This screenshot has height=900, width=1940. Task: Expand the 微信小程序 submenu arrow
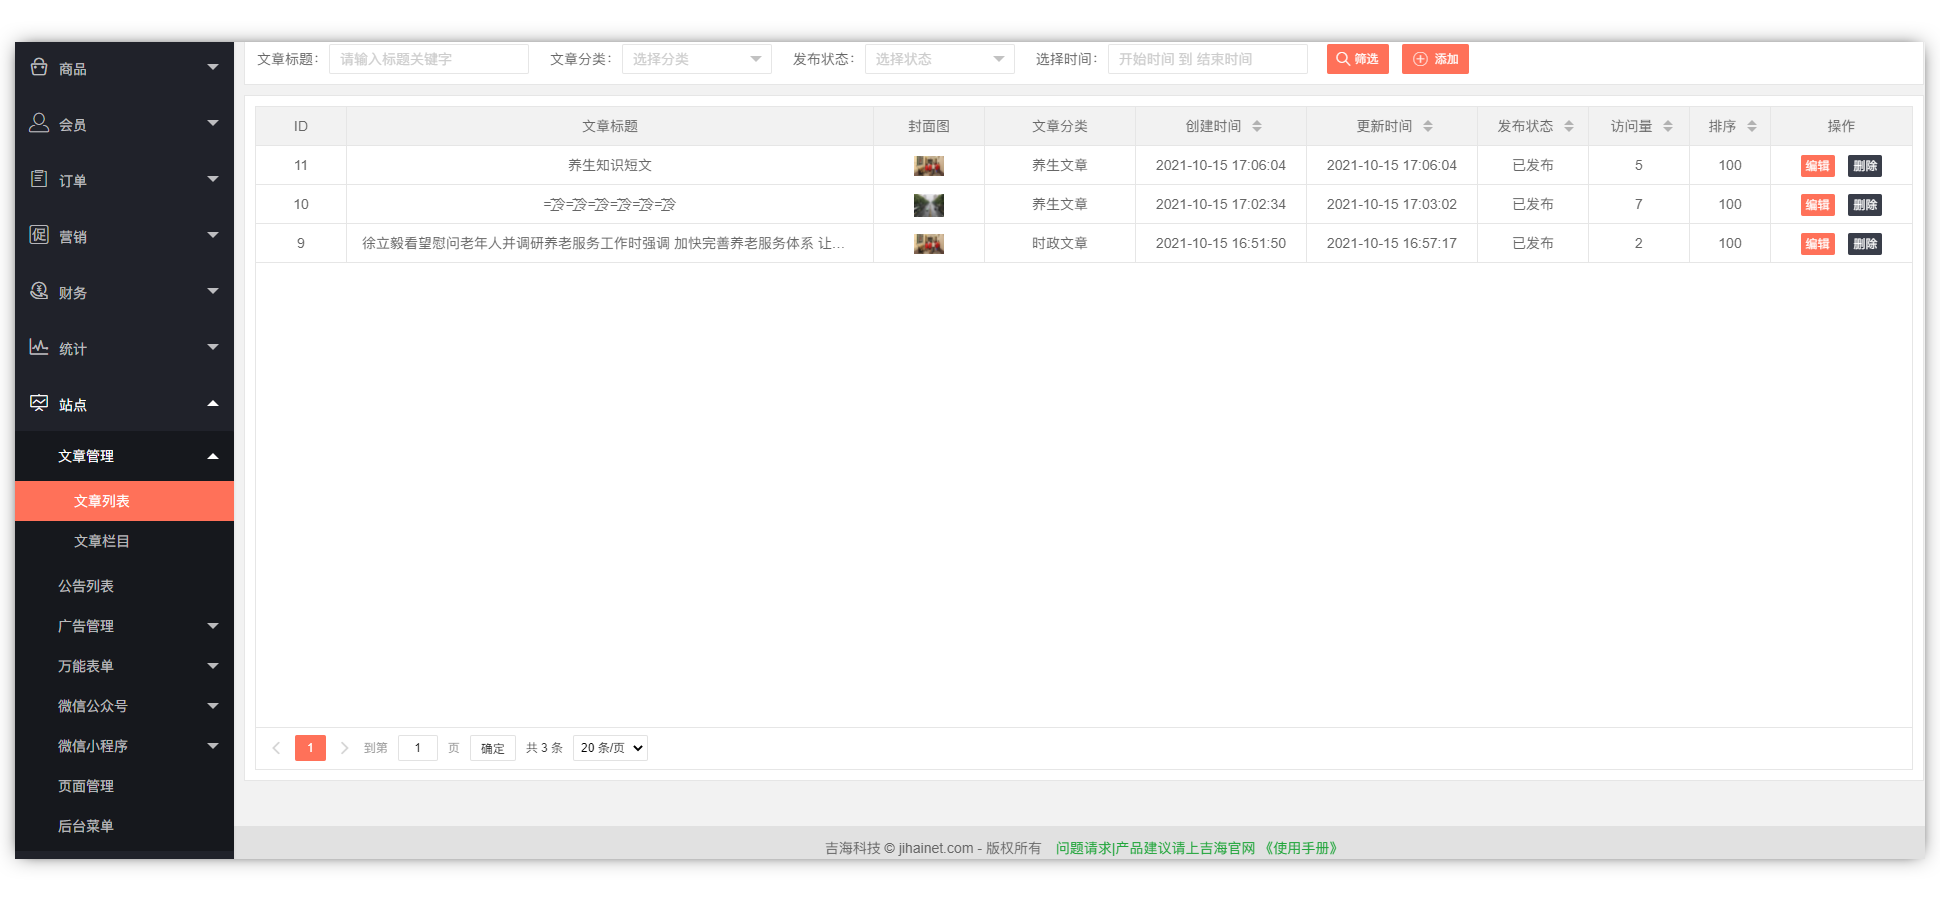[213, 746]
